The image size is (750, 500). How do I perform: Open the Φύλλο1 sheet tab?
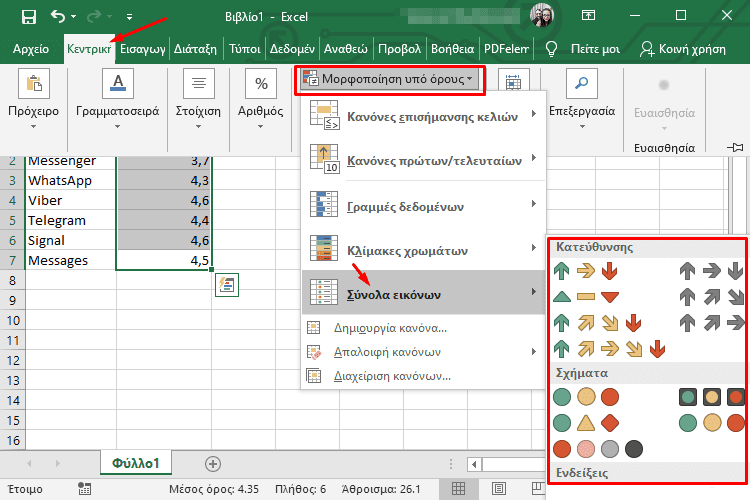coord(136,463)
